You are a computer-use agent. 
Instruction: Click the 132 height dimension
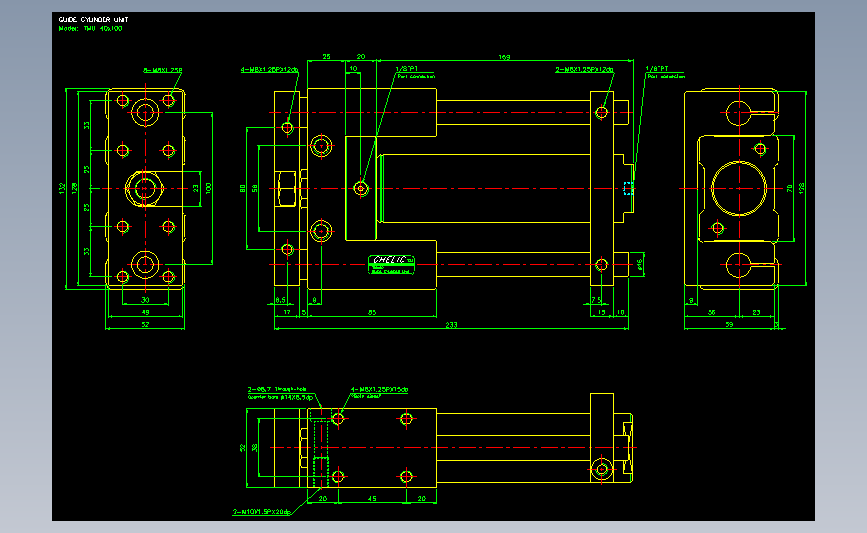62,189
